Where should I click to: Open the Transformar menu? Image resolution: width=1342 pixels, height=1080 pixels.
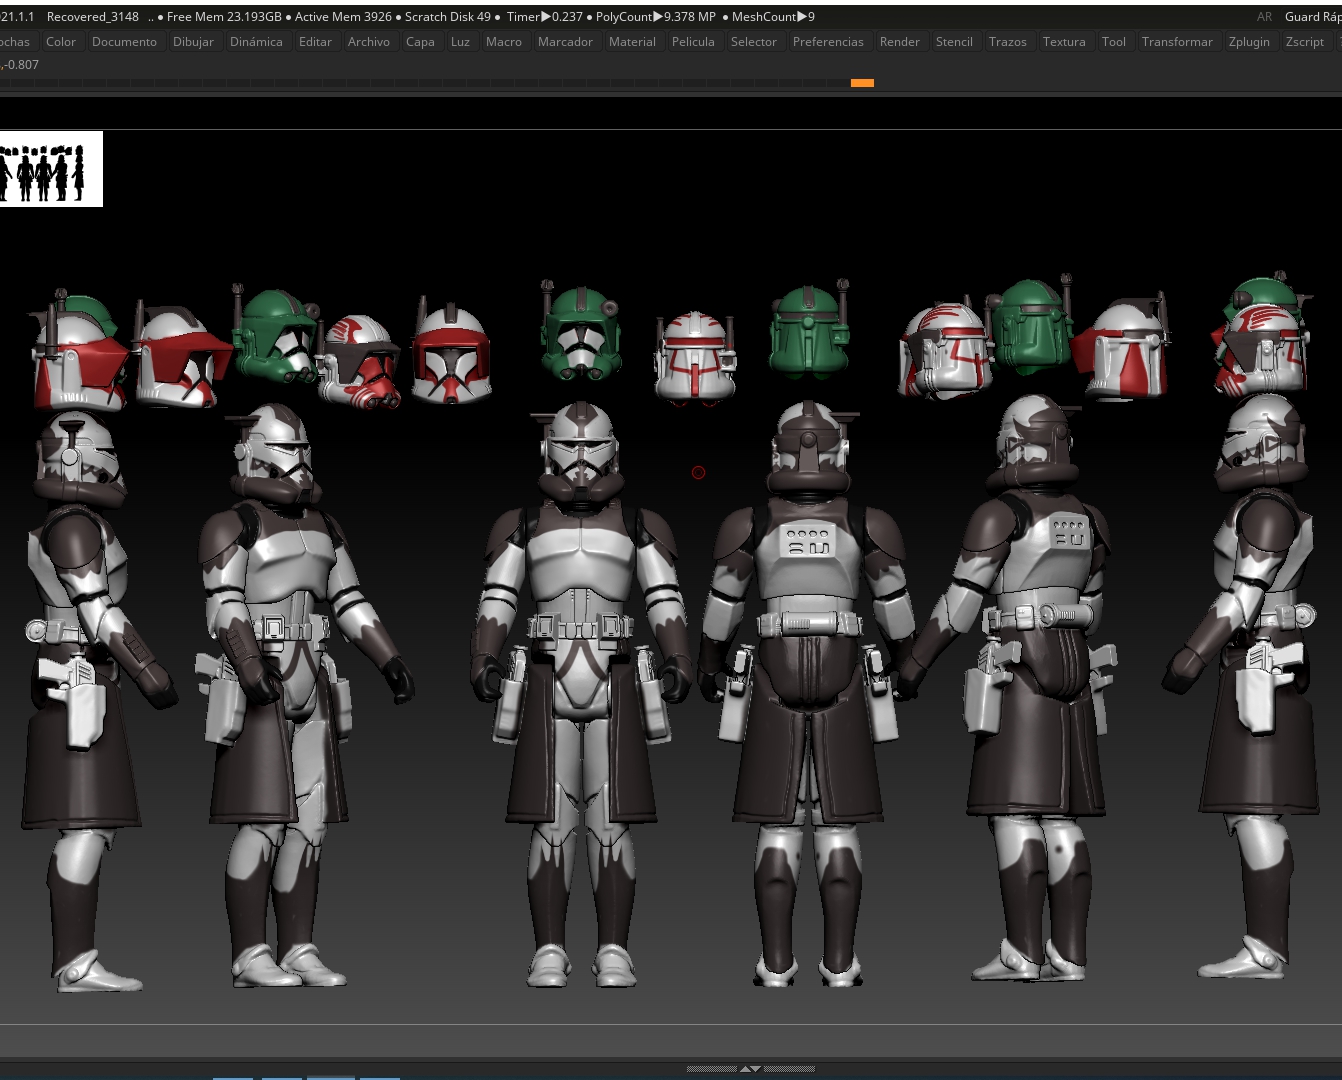(x=1177, y=42)
